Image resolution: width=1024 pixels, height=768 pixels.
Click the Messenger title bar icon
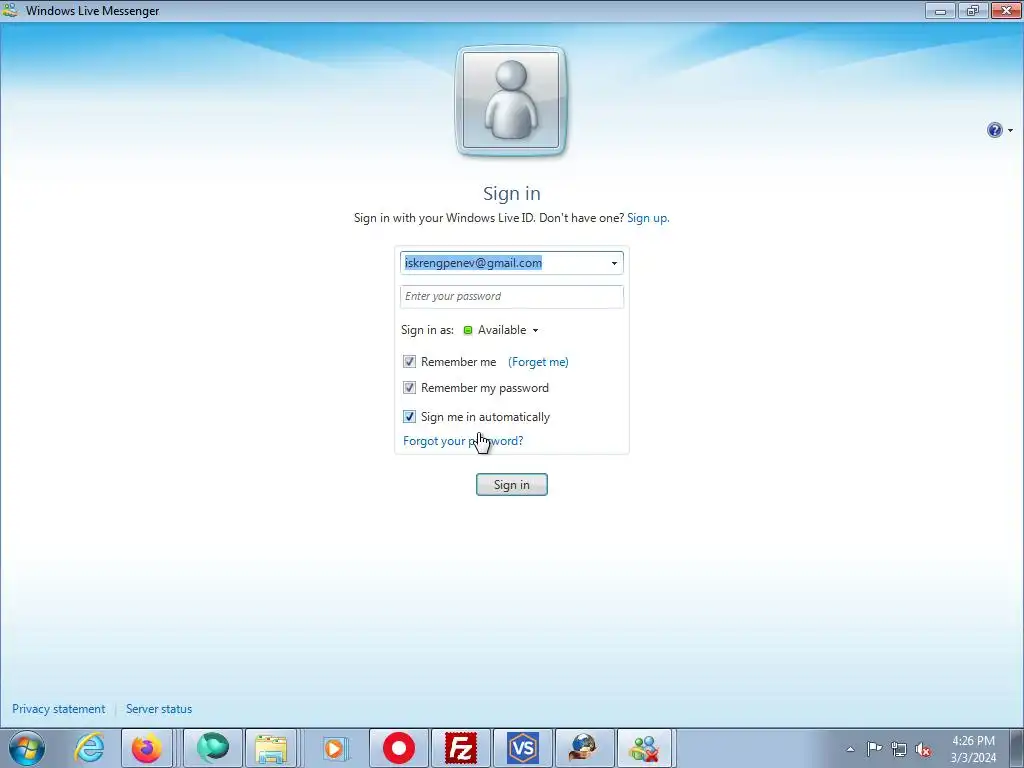(10, 10)
